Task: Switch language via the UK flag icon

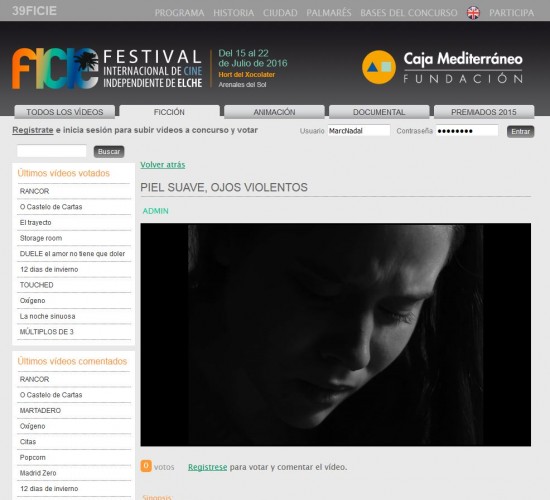Action: pos(473,13)
